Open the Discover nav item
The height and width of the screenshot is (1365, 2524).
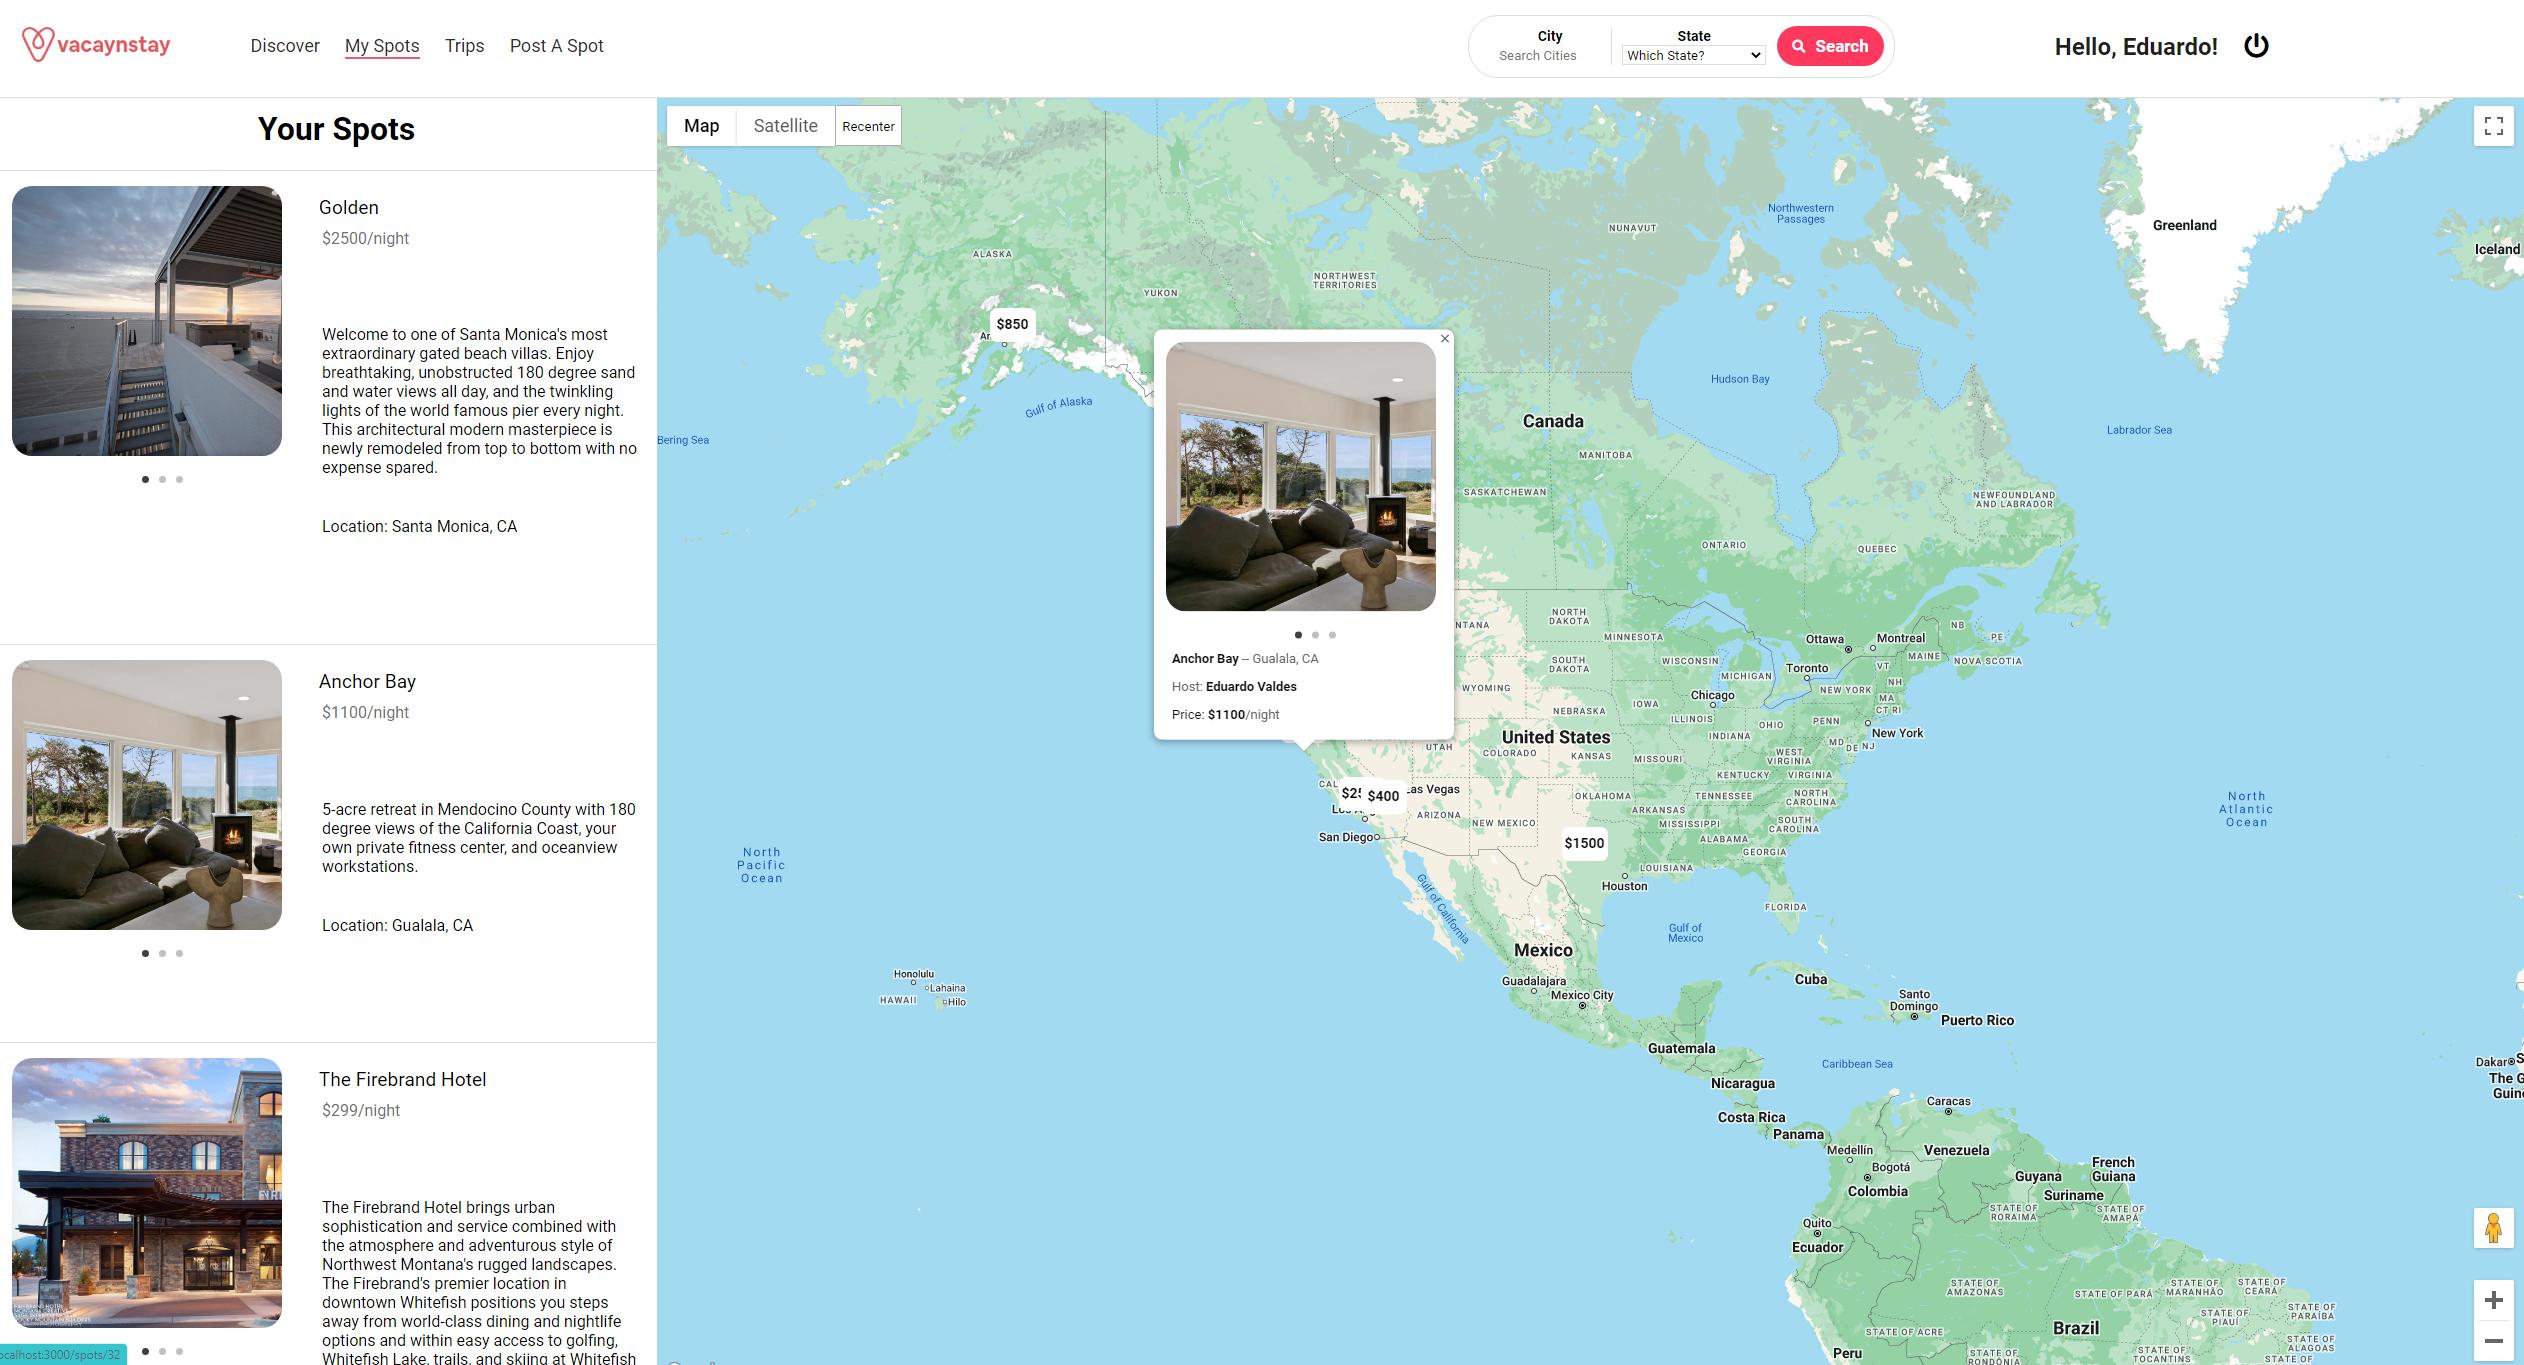click(285, 46)
